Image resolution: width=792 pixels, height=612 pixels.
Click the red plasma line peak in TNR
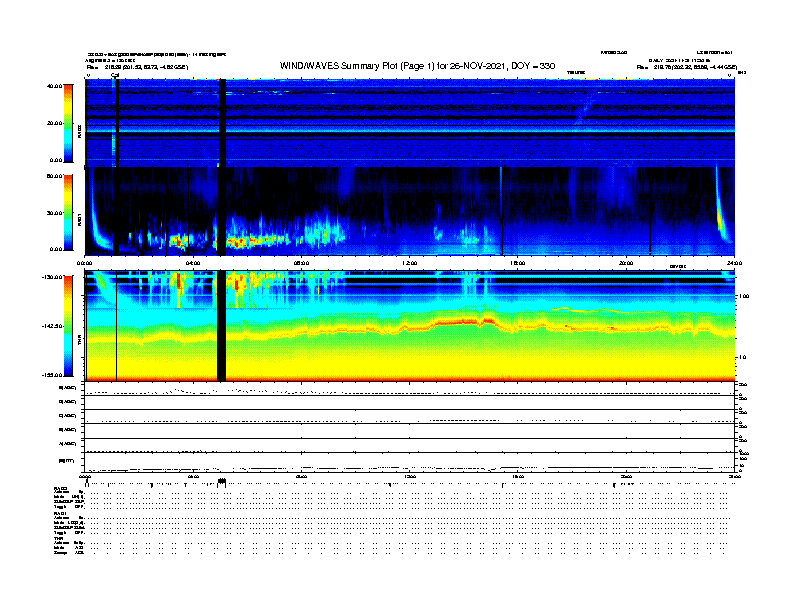(x=465, y=321)
